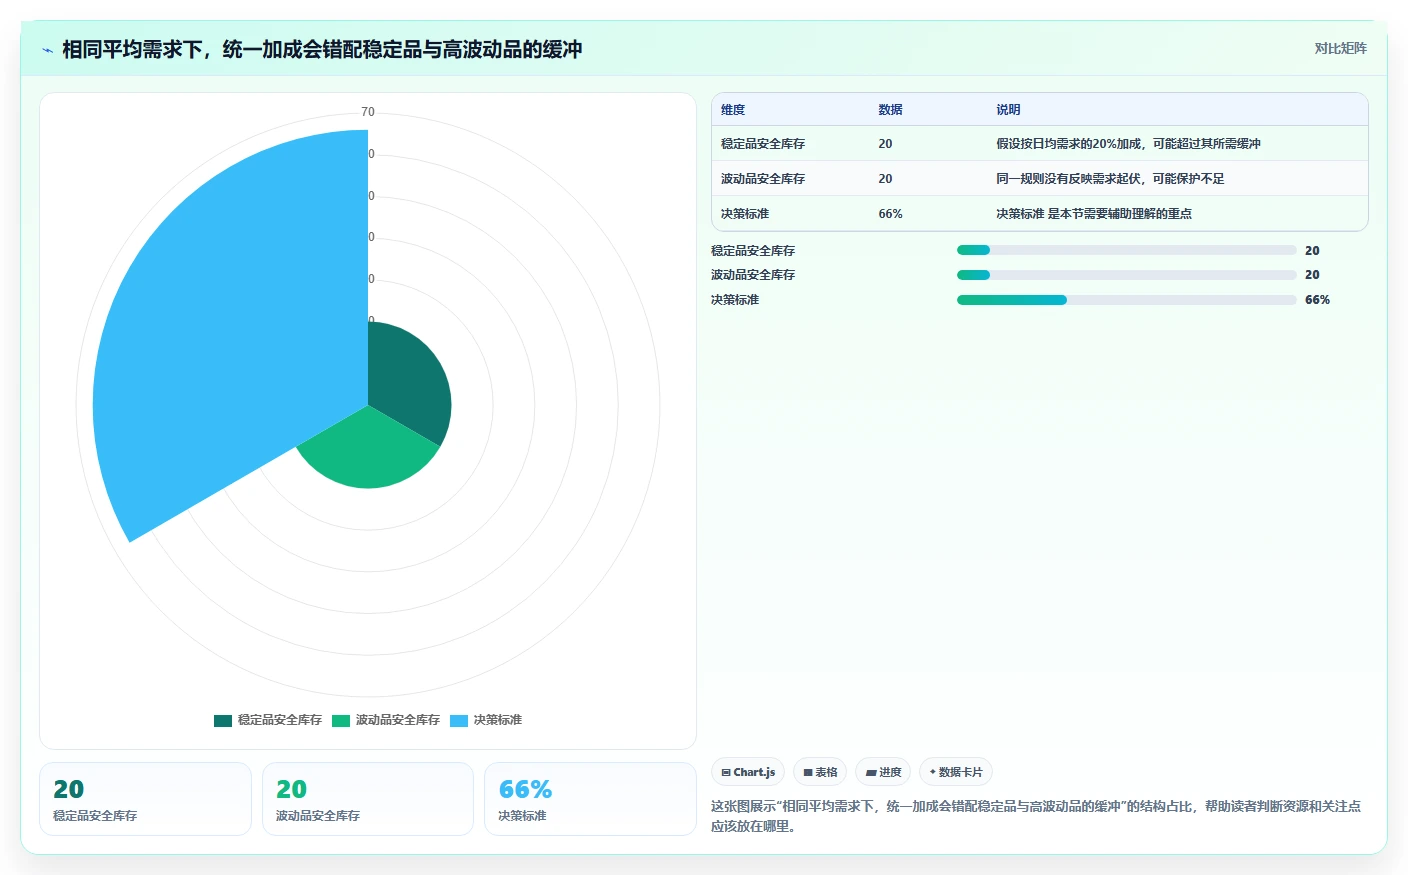This screenshot has height=875, width=1408.
Task: Select the 波动品安全库存 table row cell
Action: tap(763, 179)
